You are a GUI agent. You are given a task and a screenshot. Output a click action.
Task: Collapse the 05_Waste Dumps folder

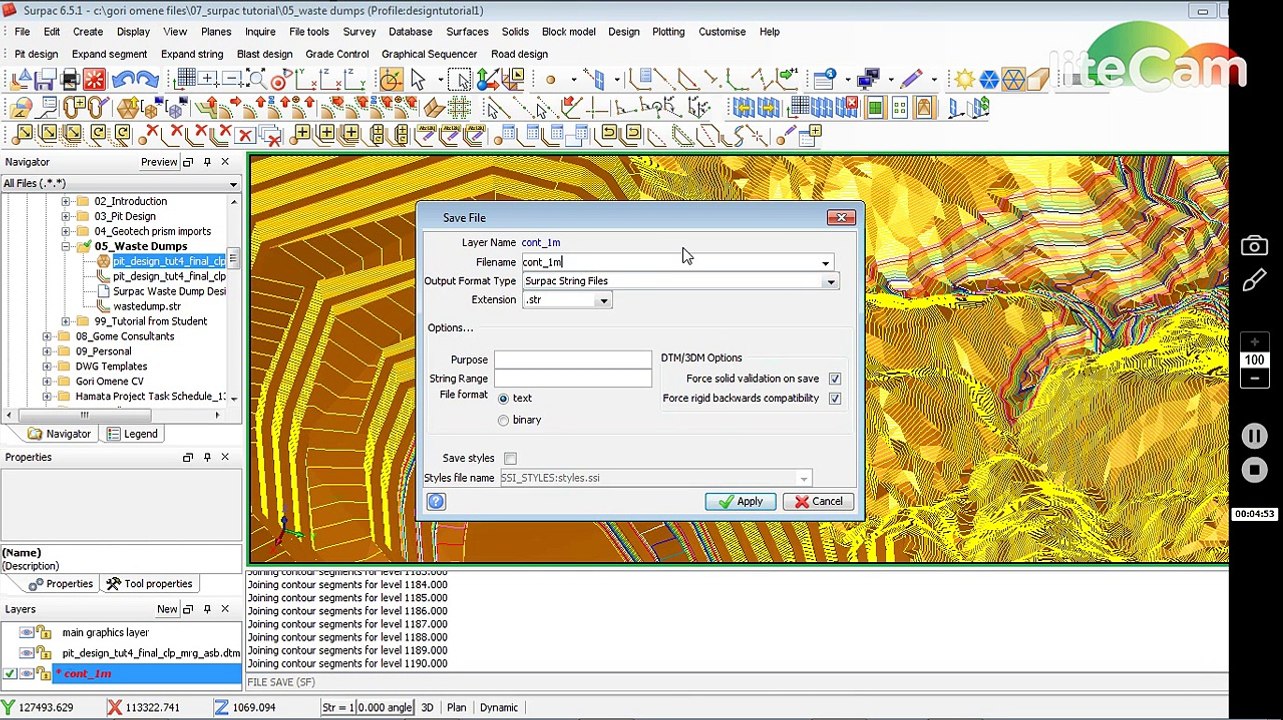coord(66,246)
